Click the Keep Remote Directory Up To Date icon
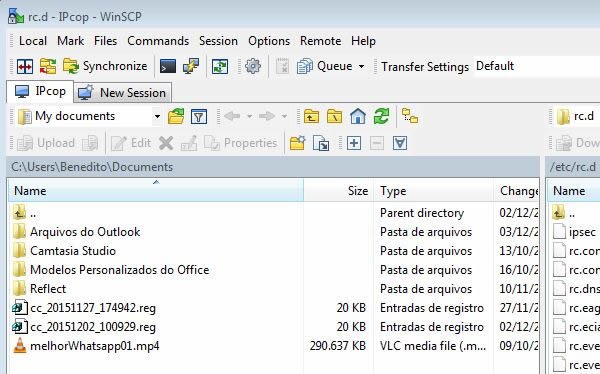The width and height of the screenshot is (600, 374). pyautogui.click(x=220, y=67)
